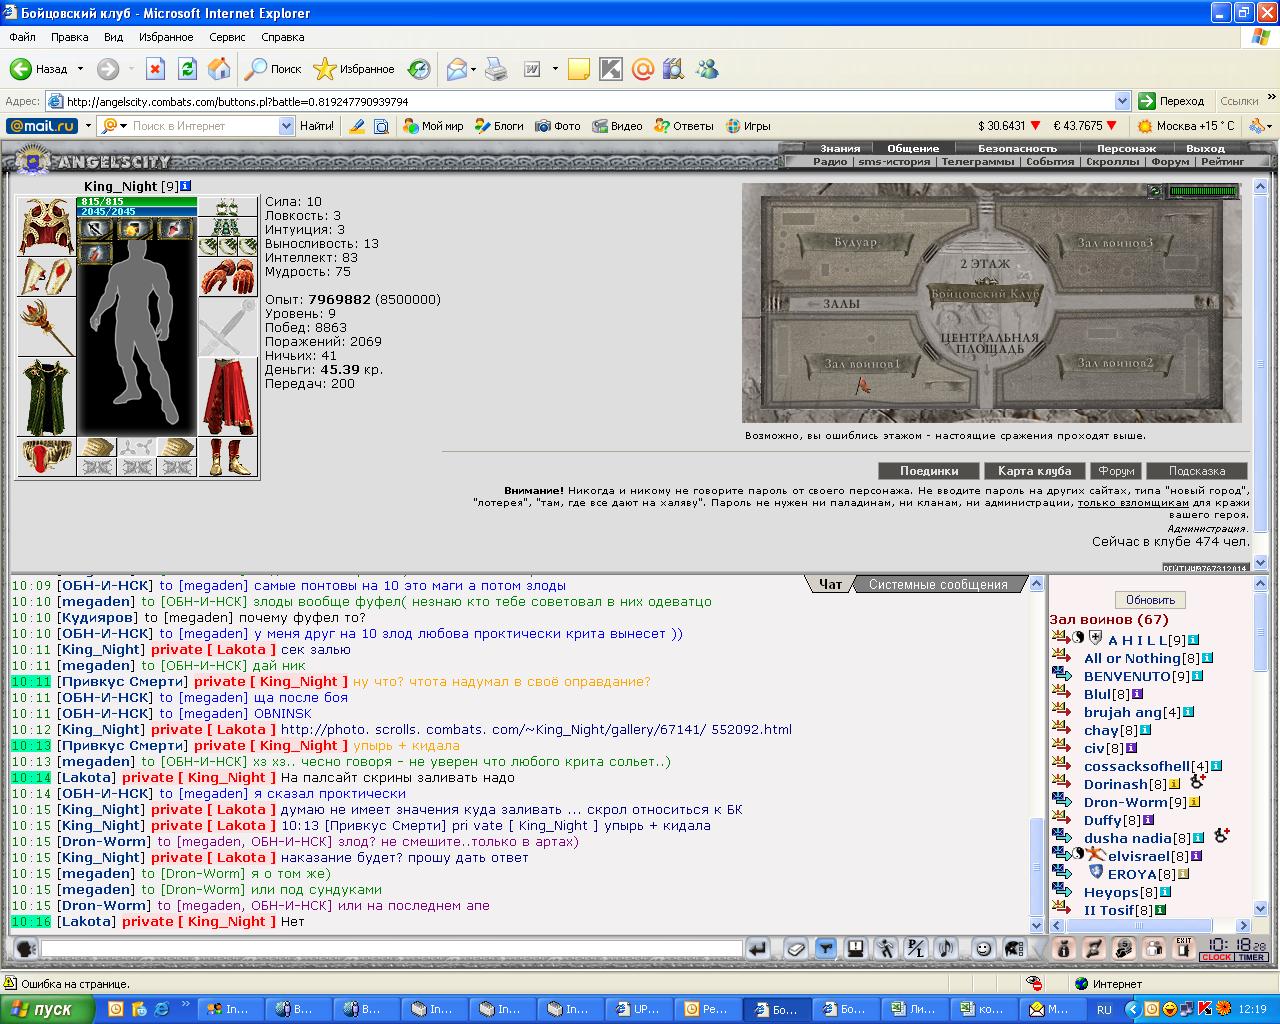Click the Stop loading toolbar icon
Viewport: 1280px width, 1024px height.
(155, 69)
